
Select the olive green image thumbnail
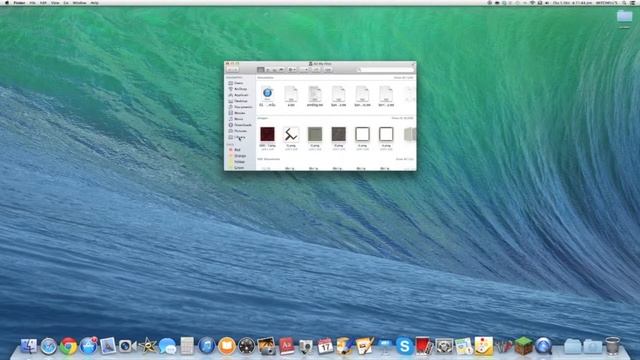pos(315,134)
